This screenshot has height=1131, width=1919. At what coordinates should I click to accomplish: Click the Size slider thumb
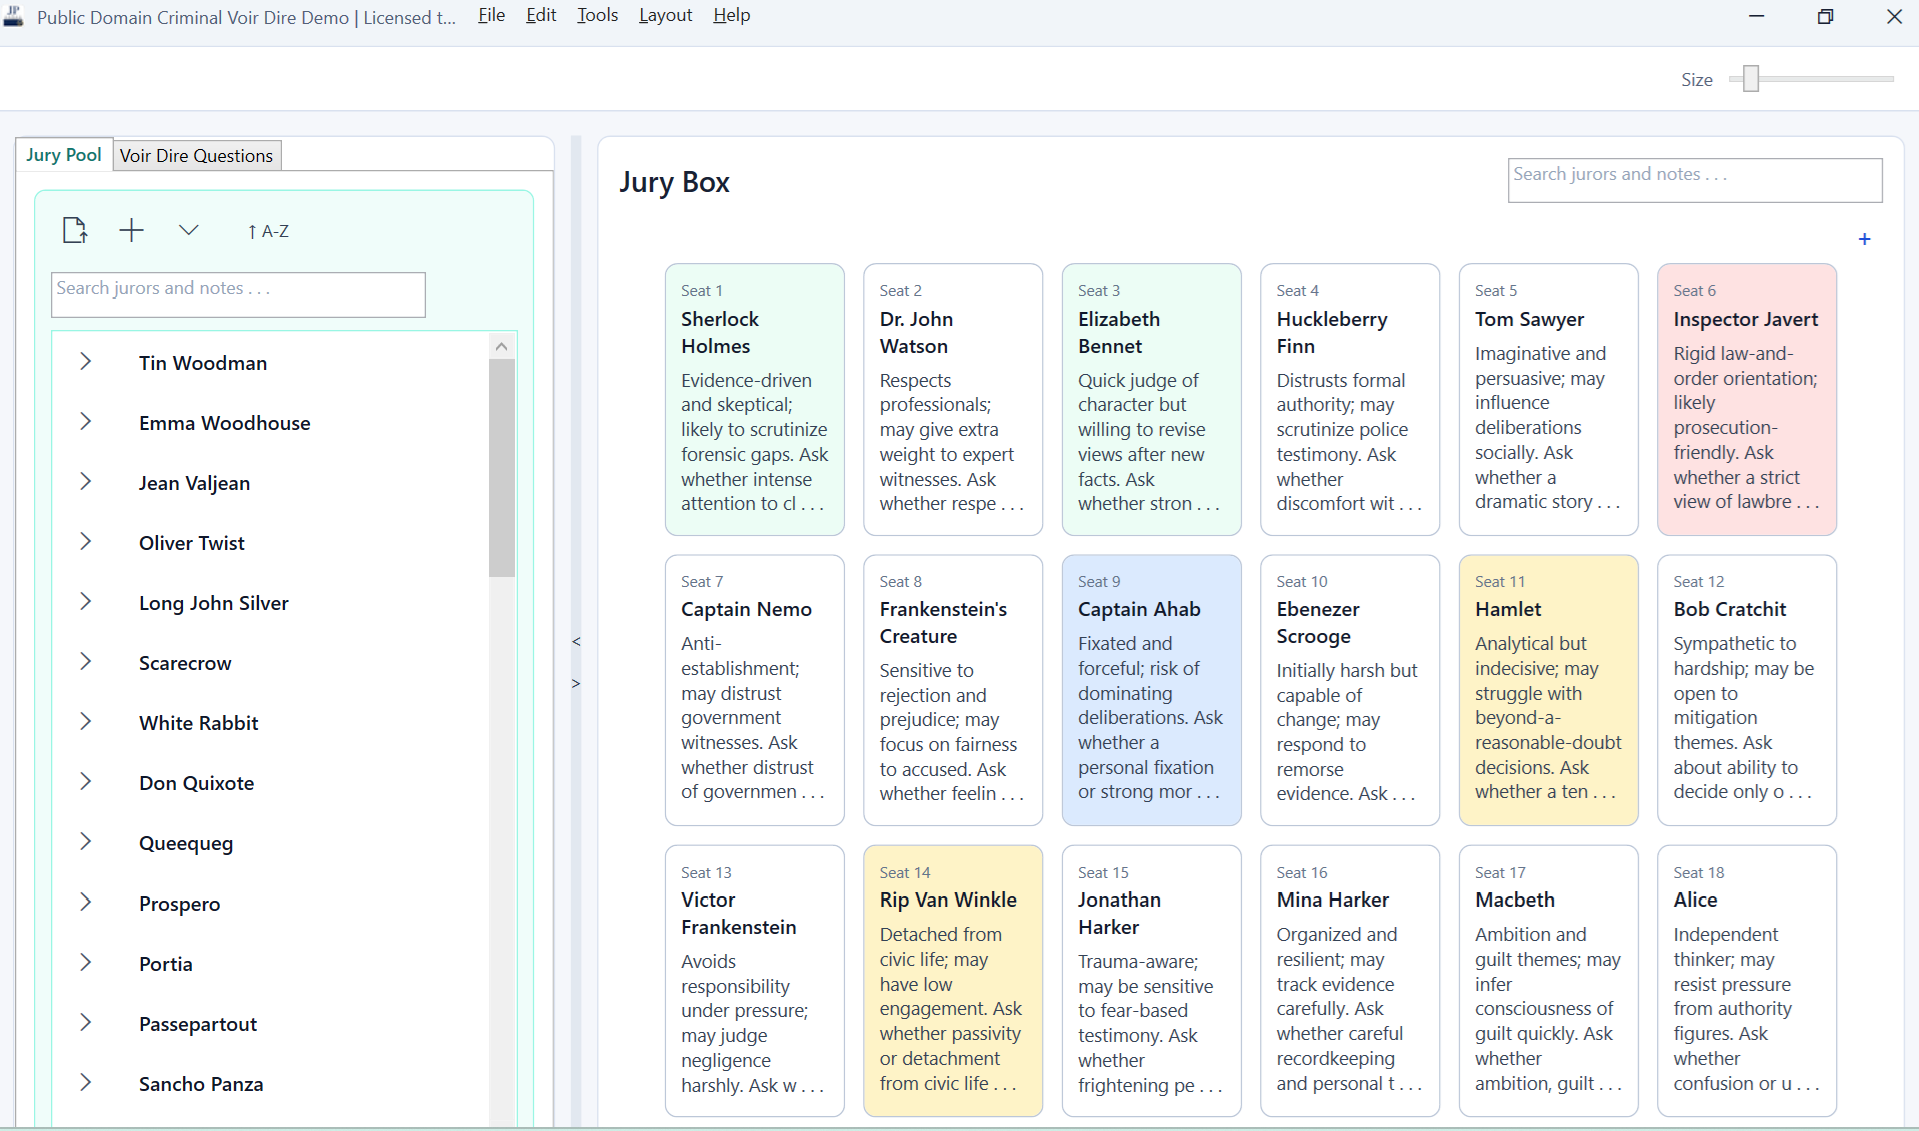coord(1750,79)
